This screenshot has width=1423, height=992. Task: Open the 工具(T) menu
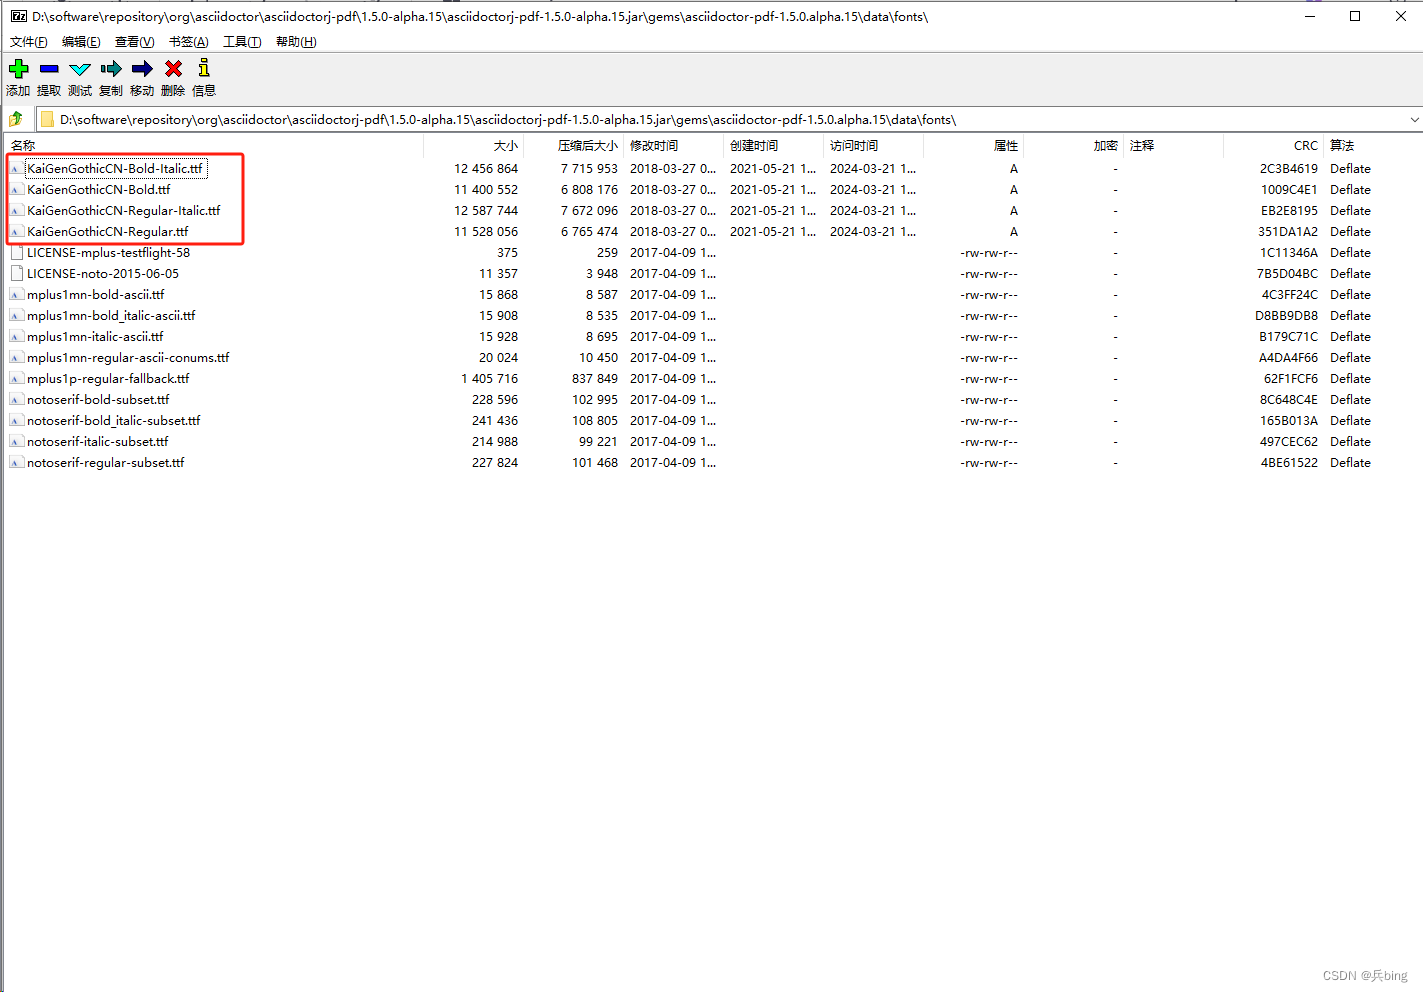pyautogui.click(x=241, y=42)
